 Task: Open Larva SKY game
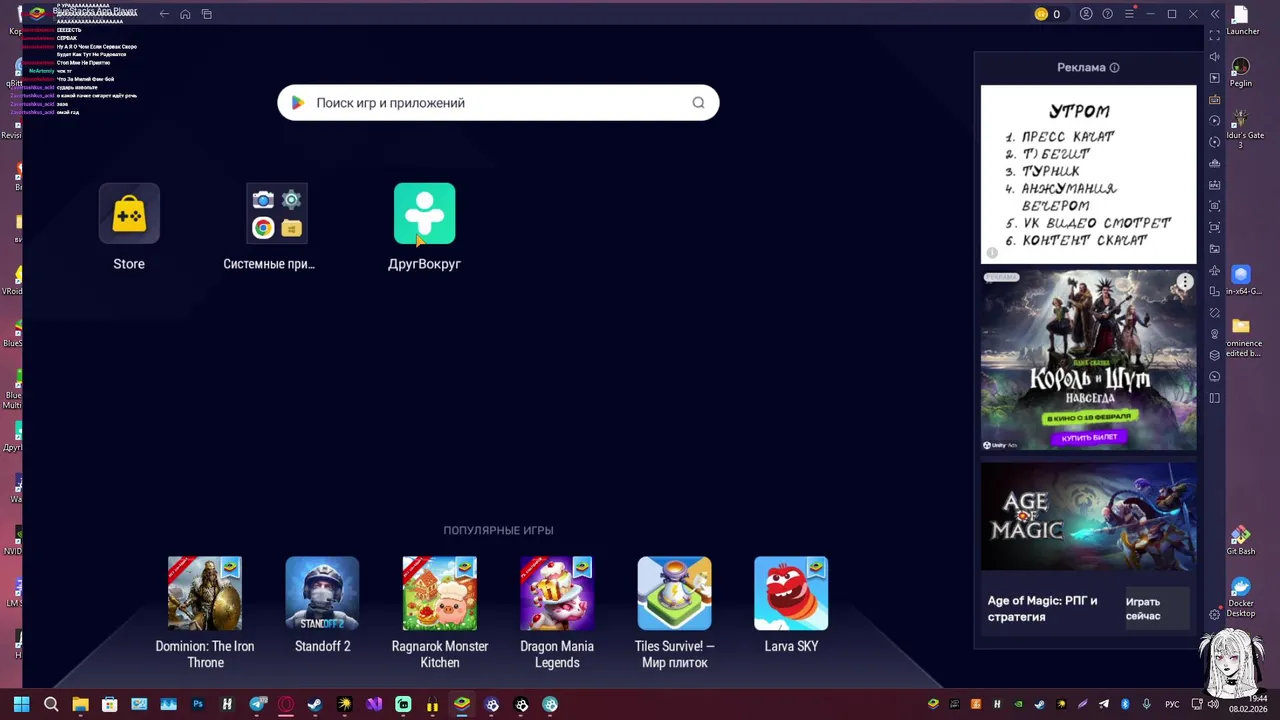tap(791, 605)
